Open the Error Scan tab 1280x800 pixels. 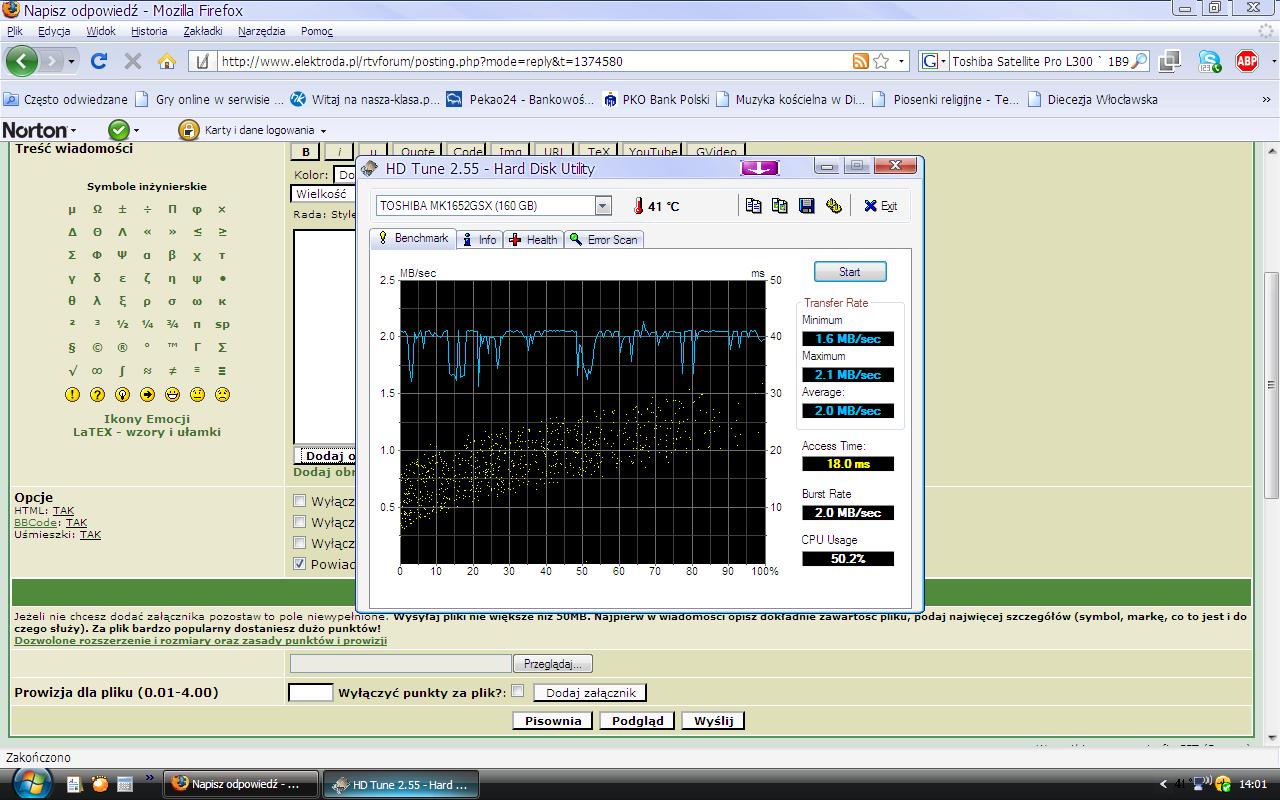[x=603, y=240]
